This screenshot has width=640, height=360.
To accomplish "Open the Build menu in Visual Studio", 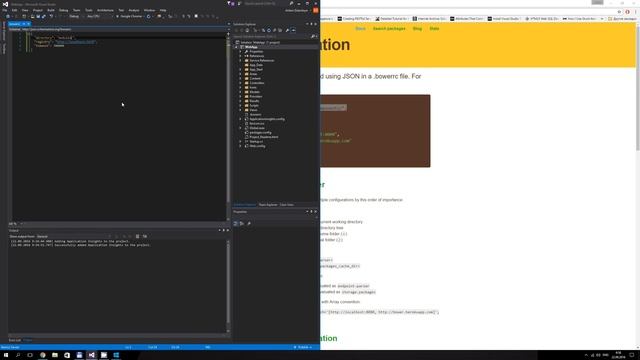I will [51, 10].
